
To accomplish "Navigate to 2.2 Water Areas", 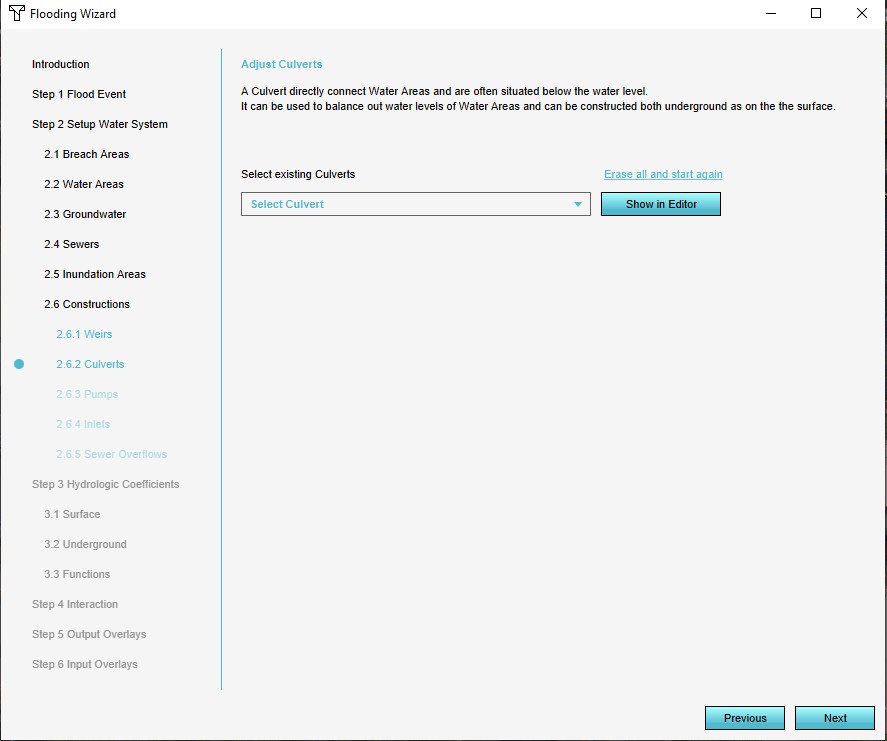I will [83, 184].
